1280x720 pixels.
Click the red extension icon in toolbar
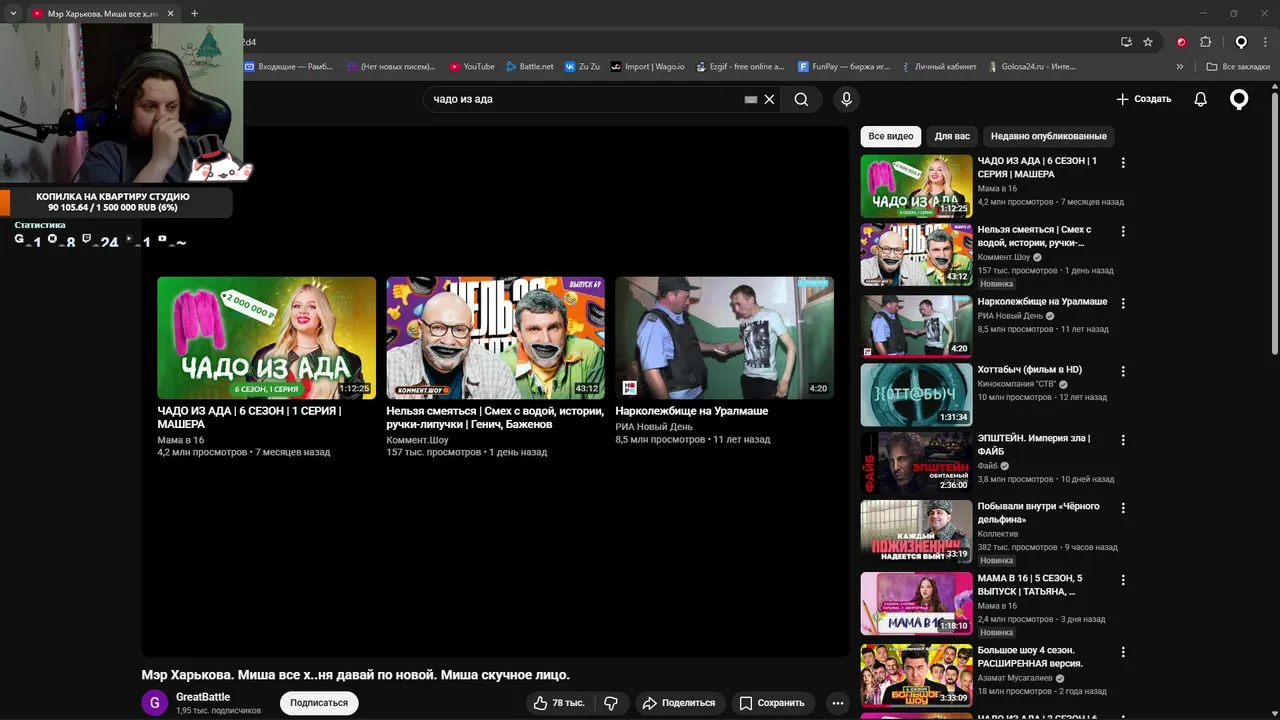click(1181, 42)
